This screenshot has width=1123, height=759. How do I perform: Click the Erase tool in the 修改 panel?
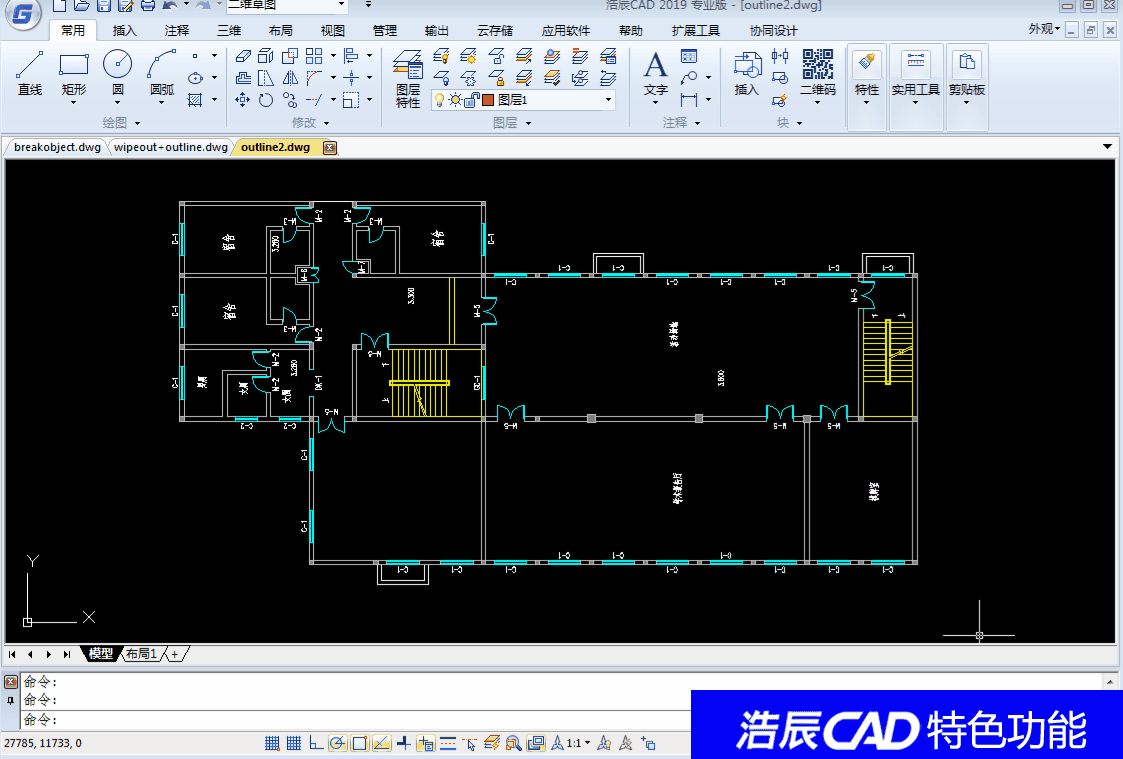(243, 55)
